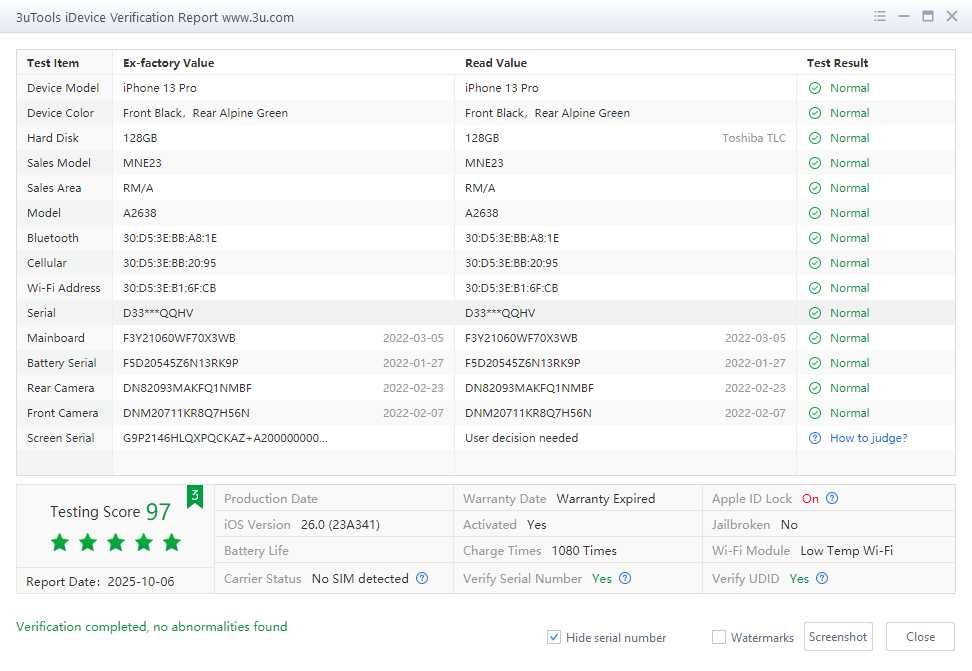Image resolution: width=972 pixels, height=671 pixels.
Task: Select the iOS Version 26.0 (23A341) value
Action: 340,525
